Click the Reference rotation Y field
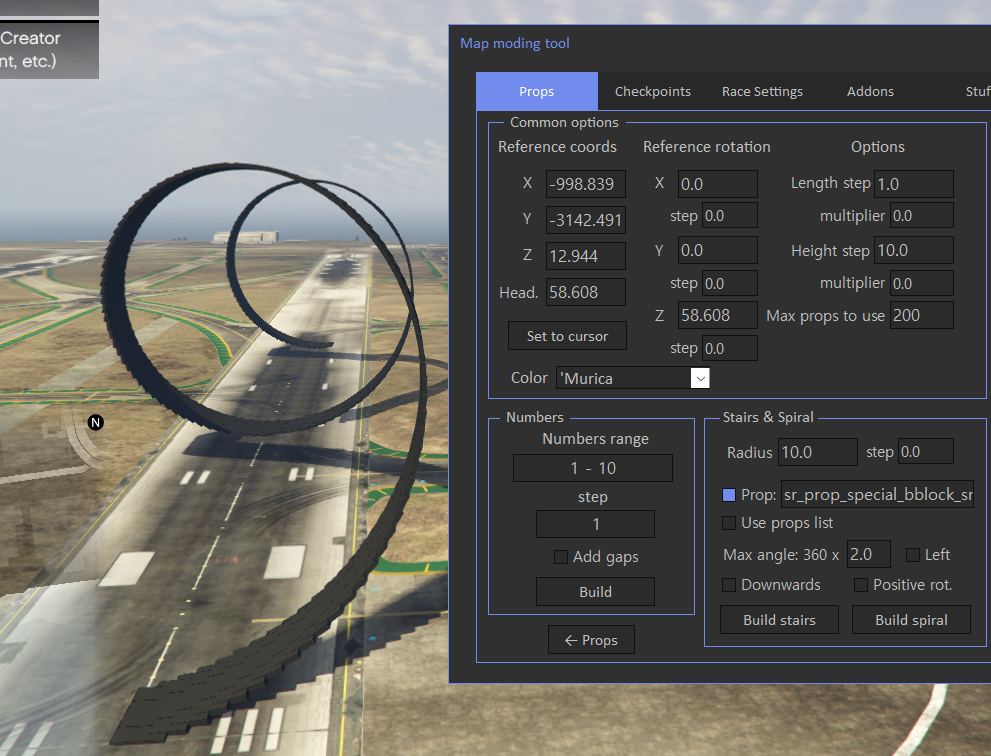The height and width of the screenshot is (756, 991). coord(718,250)
